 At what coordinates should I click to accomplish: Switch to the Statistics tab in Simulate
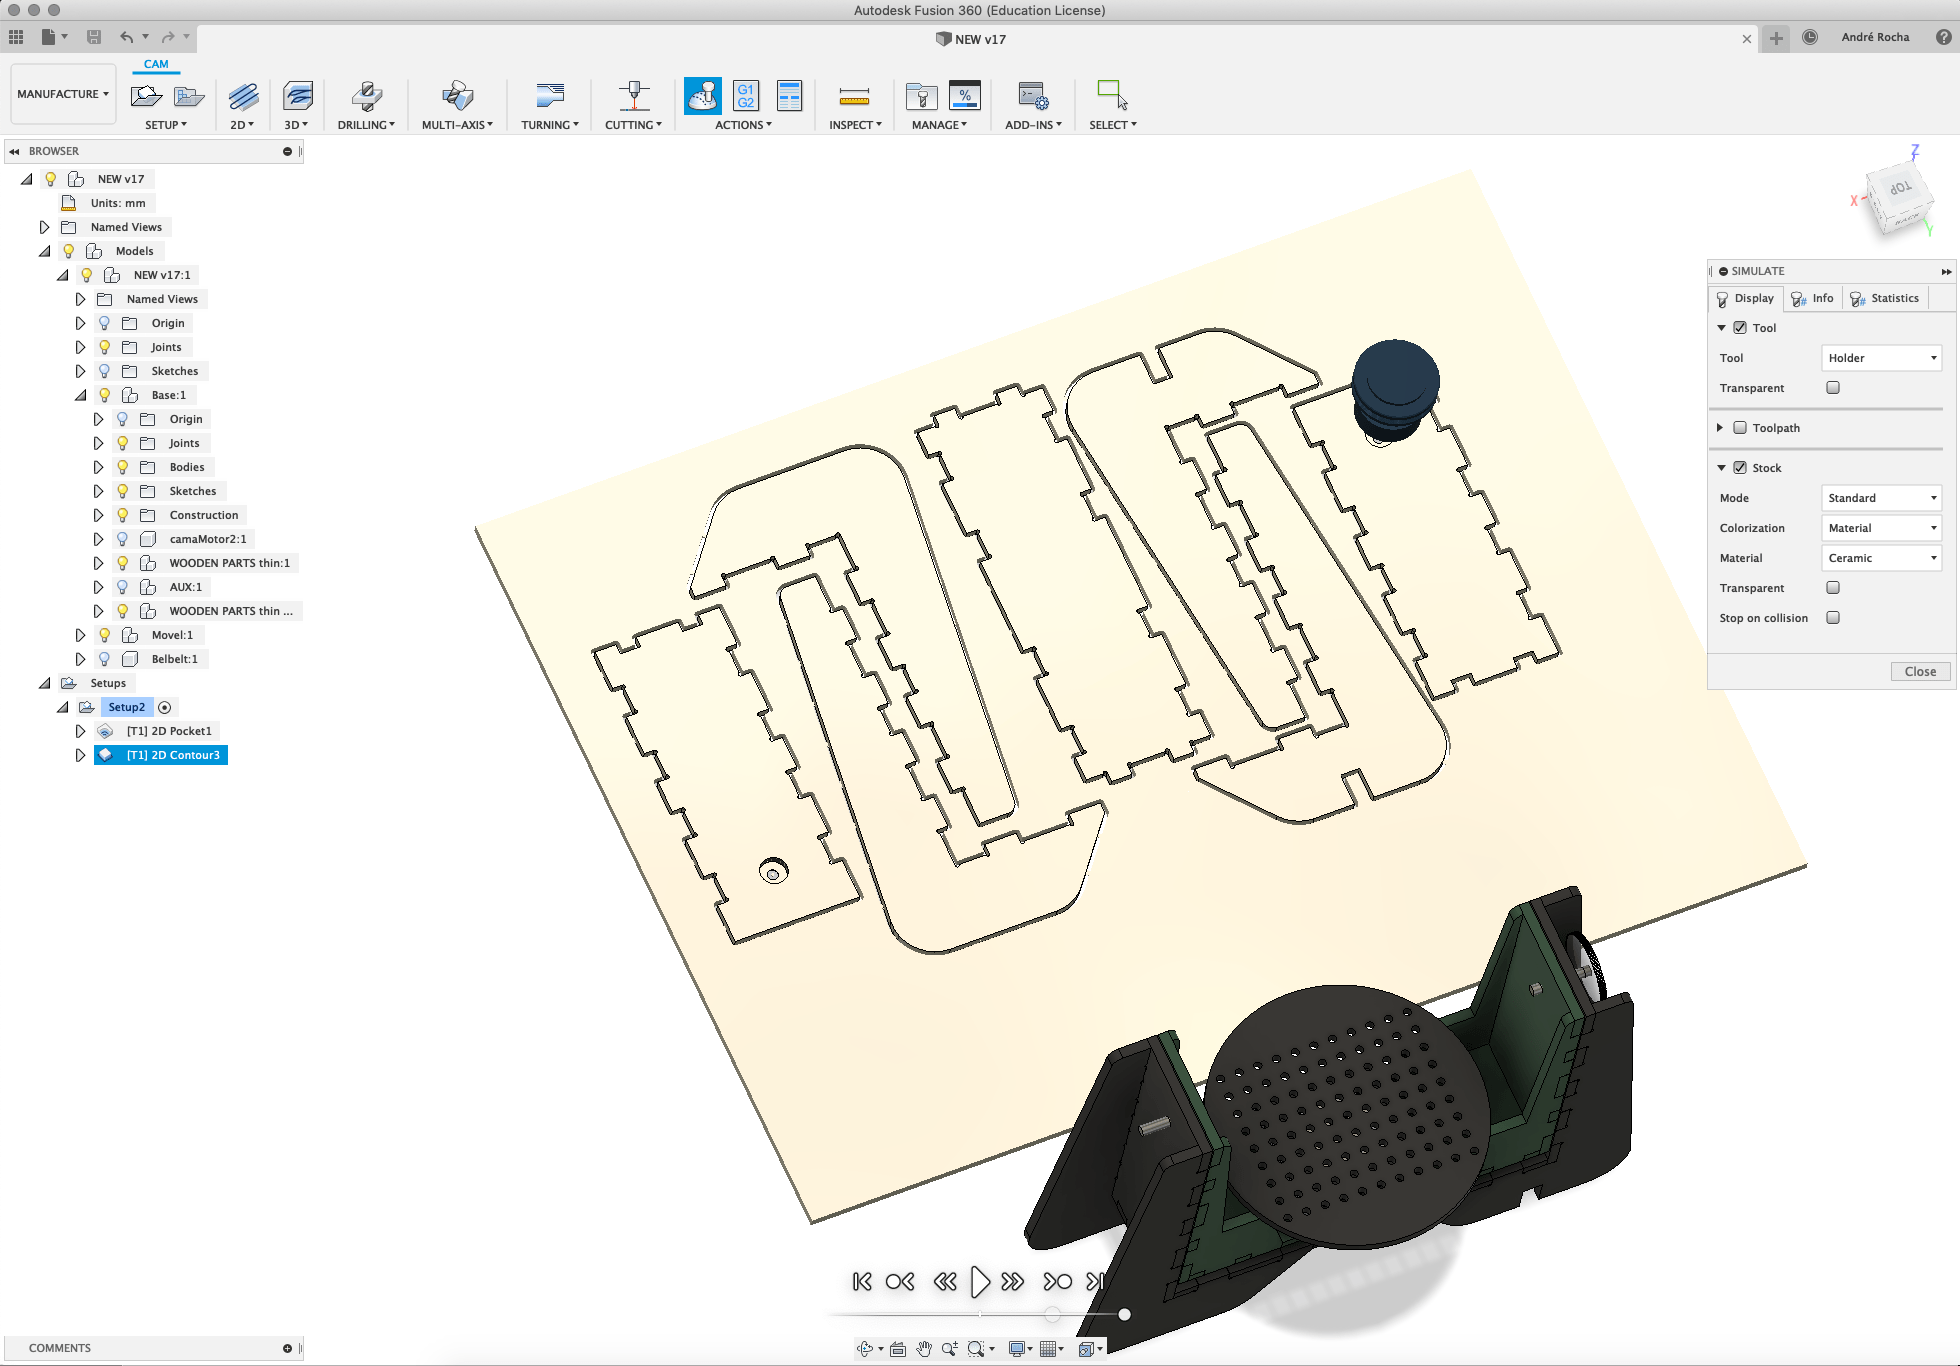pos(1885,298)
